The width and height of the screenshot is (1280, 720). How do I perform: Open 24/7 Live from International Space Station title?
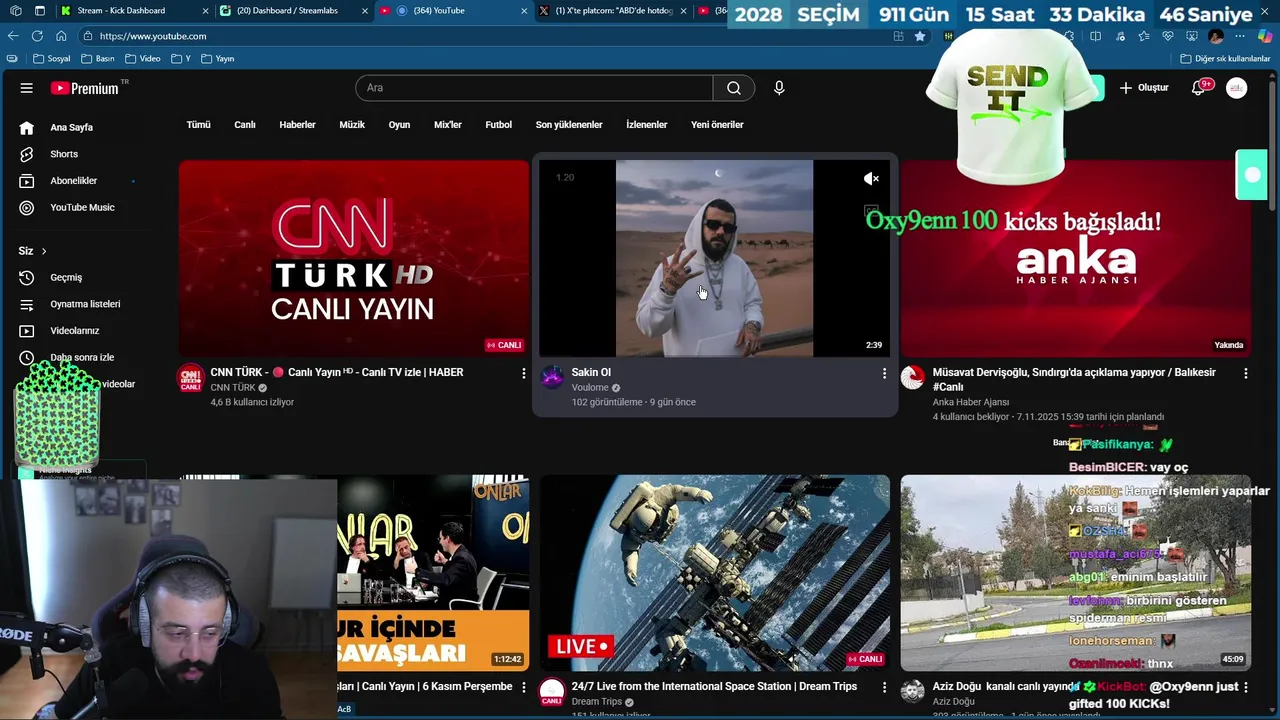[714, 687]
